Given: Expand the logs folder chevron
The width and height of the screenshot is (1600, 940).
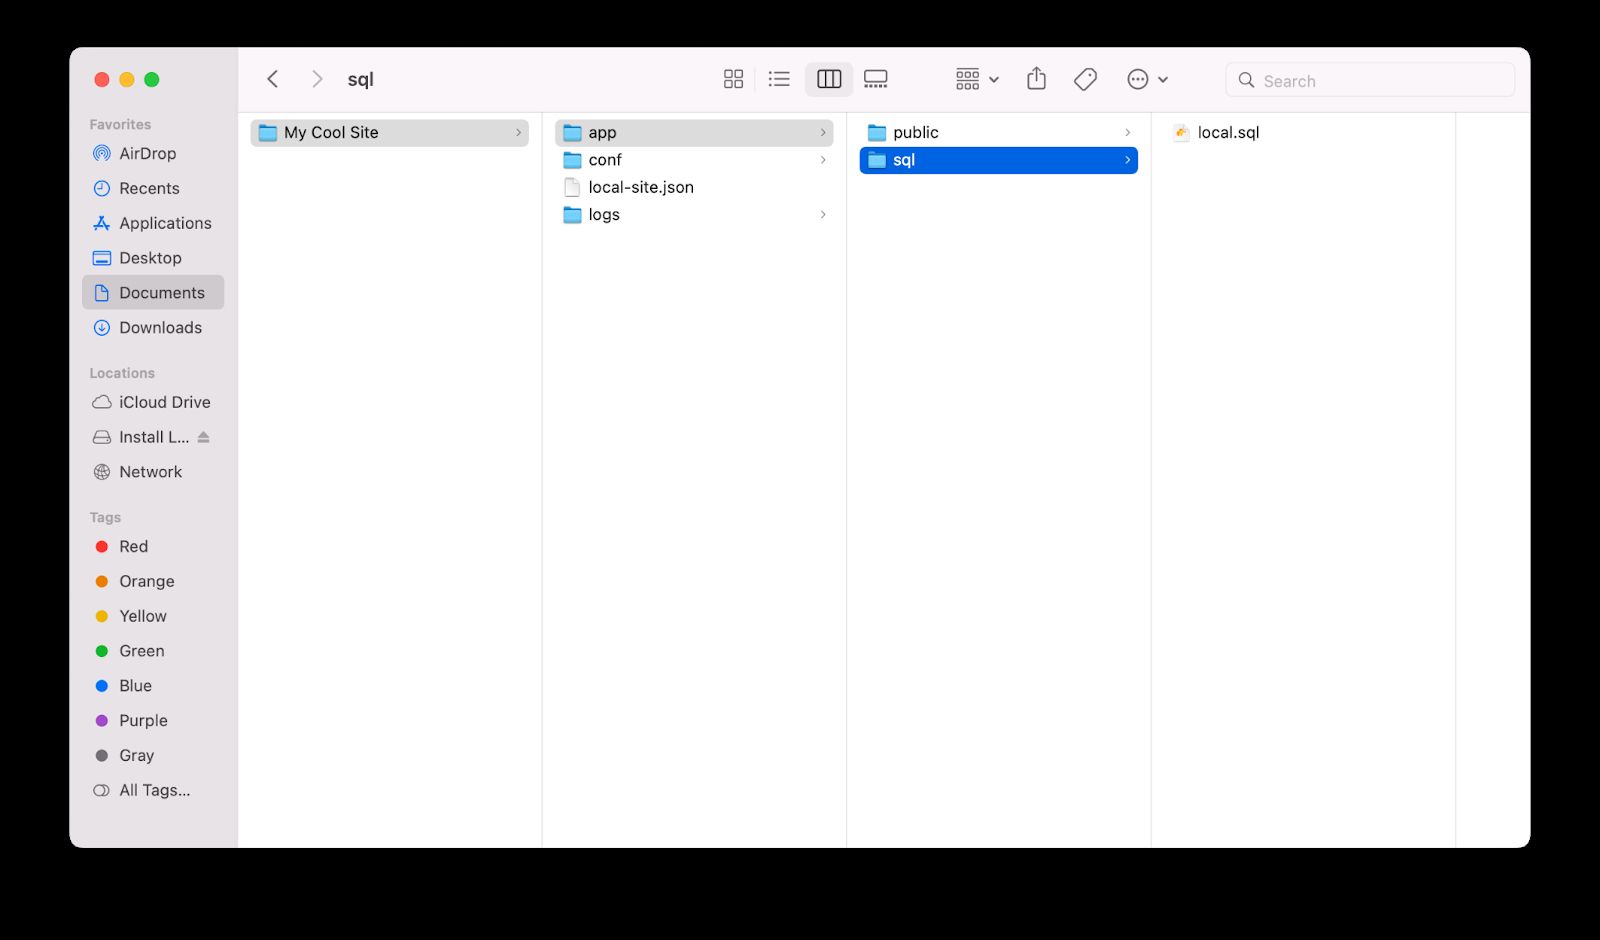Looking at the screenshot, I should click(x=823, y=214).
